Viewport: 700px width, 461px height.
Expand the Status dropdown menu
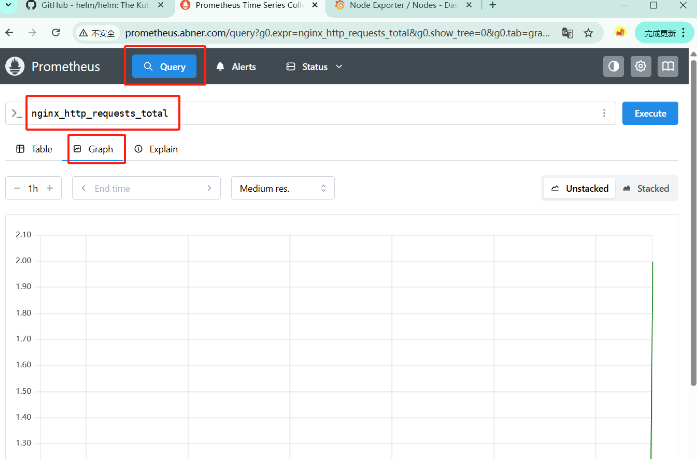tap(314, 66)
